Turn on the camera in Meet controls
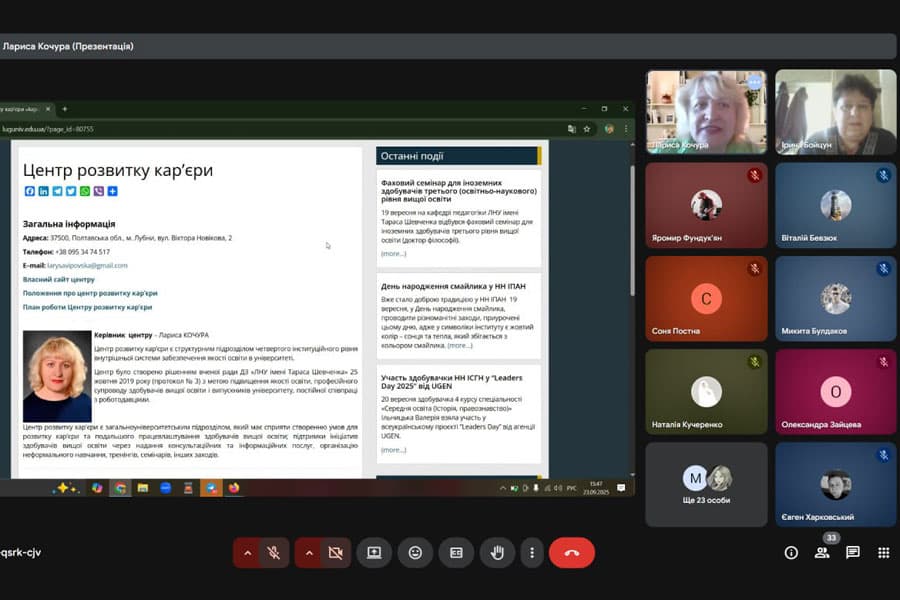This screenshot has height=600, width=900. (x=335, y=553)
